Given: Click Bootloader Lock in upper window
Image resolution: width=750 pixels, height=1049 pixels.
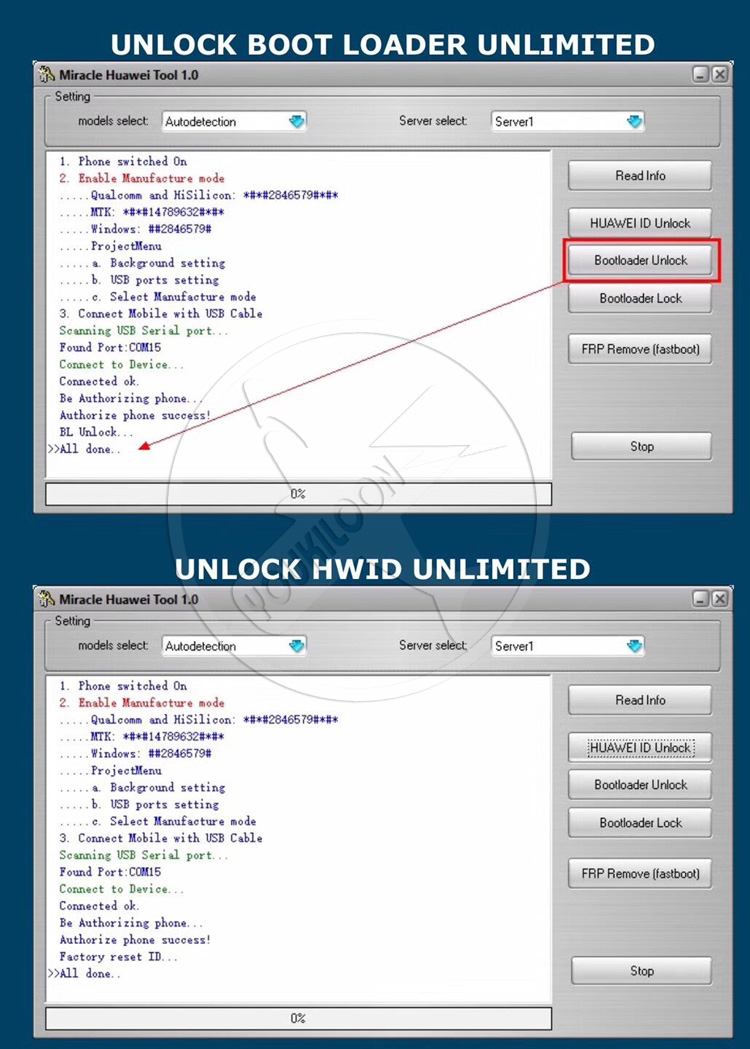Looking at the screenshot, I should coord(640,298).
